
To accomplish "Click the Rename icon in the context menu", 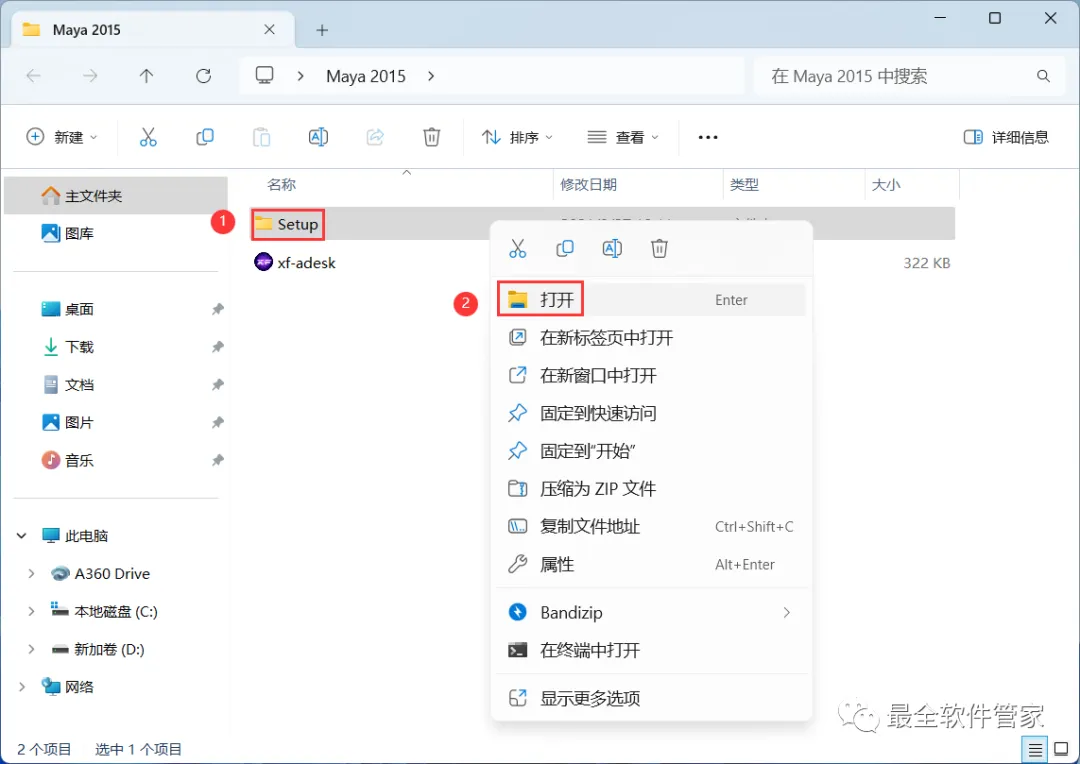I will coord(612,248).
